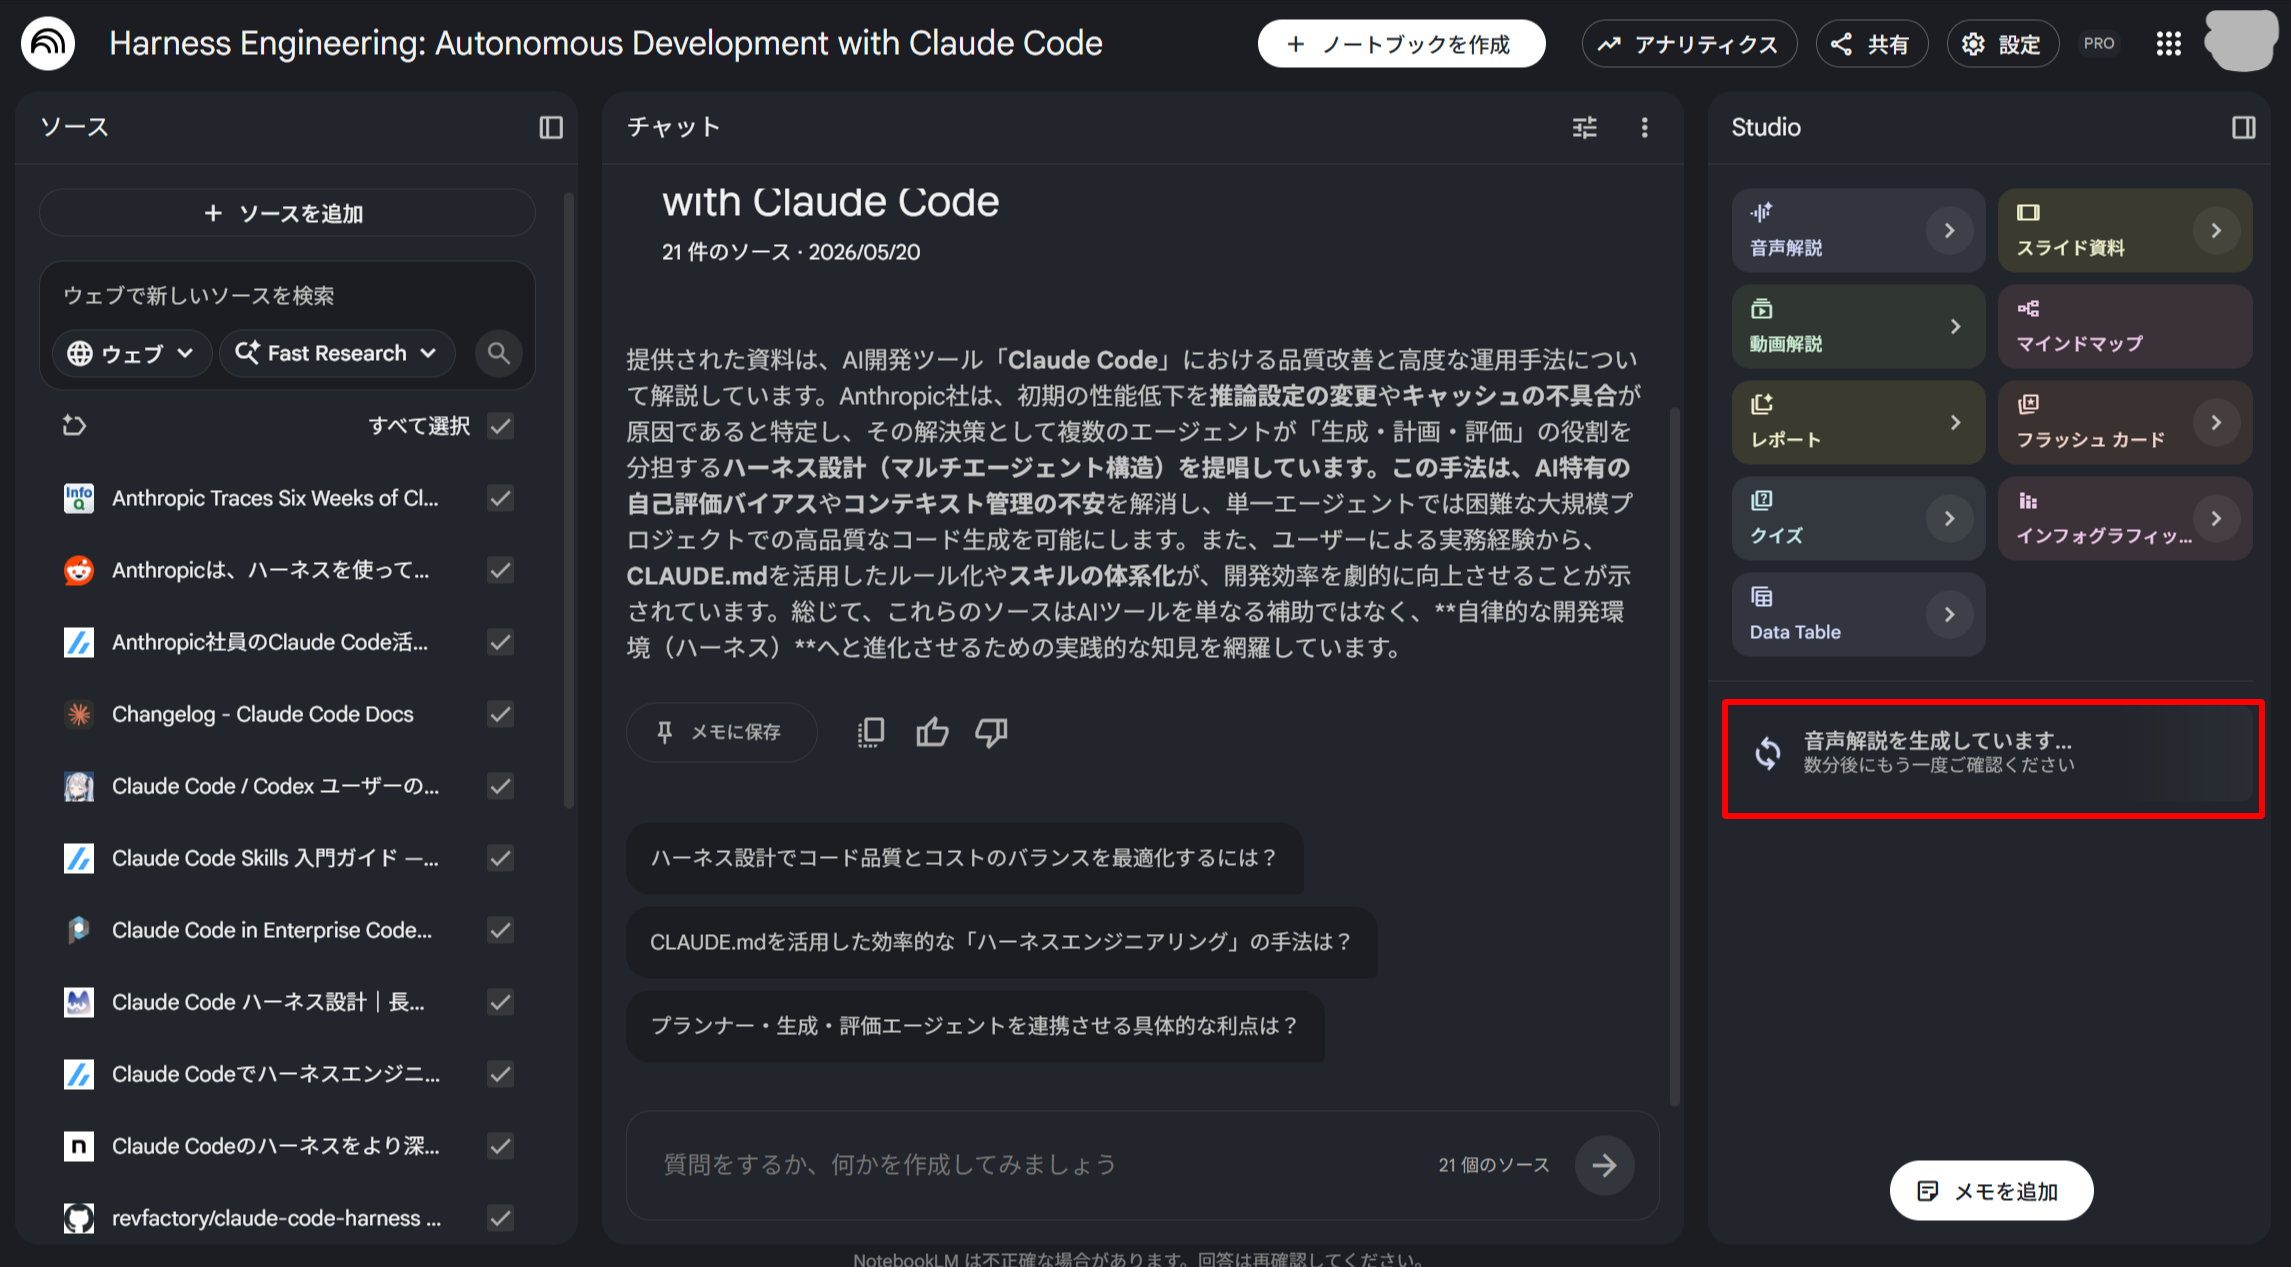
Task: Open アナリティクス analytics
Action: [x=1689, y=43]
